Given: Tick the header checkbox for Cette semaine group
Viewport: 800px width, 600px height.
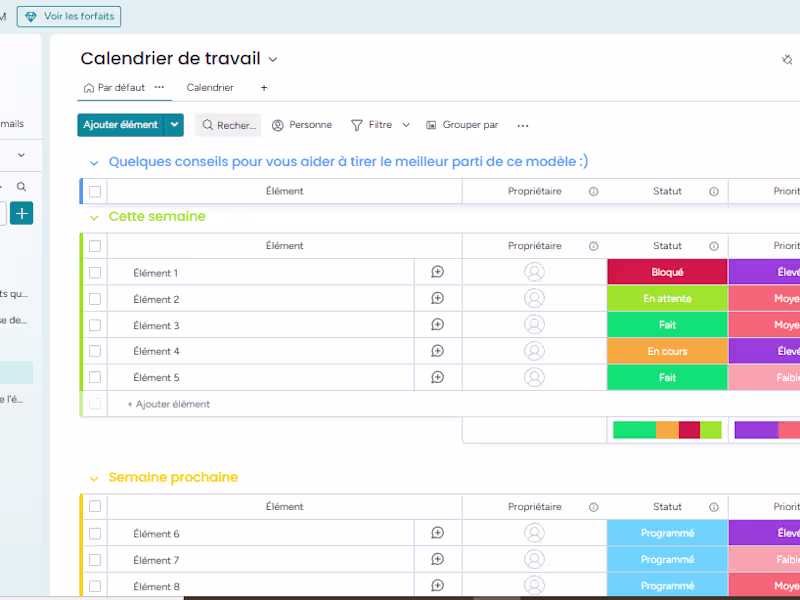Looking at the screenshot, I should (95, 245).
